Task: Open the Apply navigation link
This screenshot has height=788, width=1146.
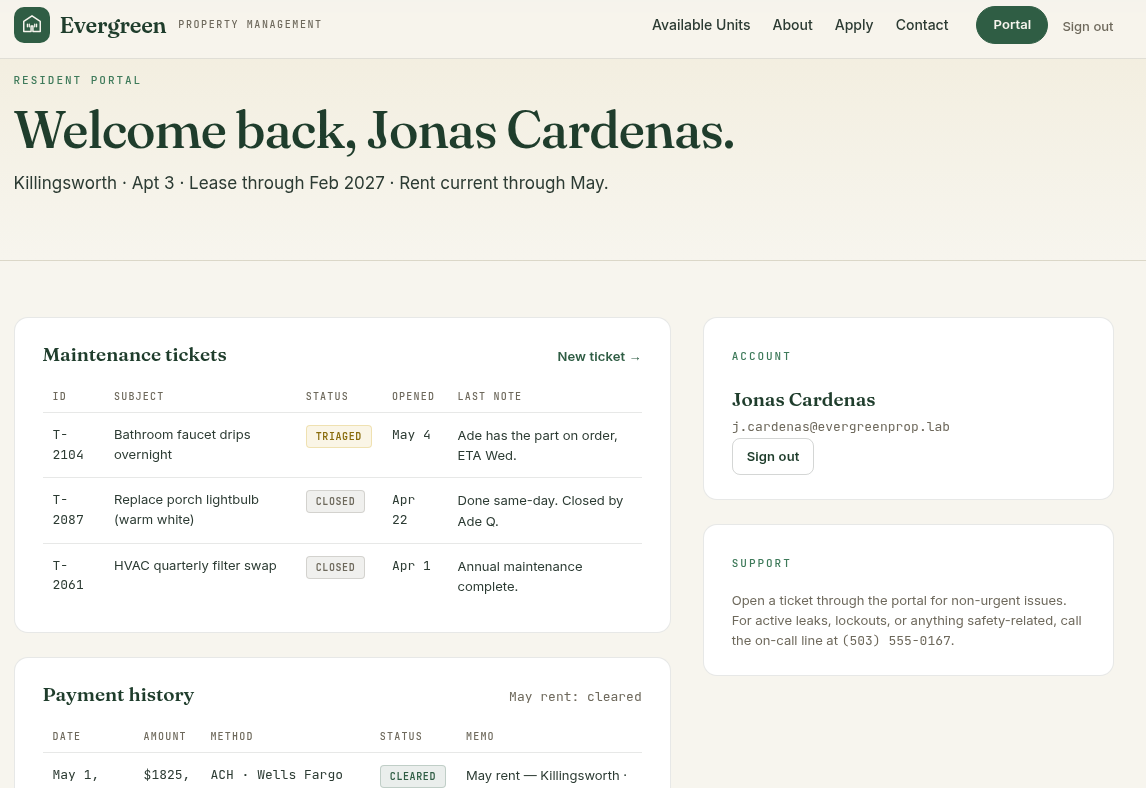Action: 854,25
